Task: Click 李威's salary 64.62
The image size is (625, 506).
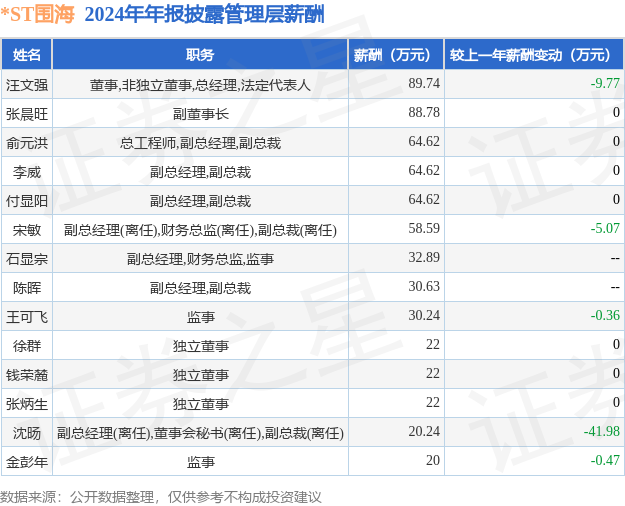Action: (424, 171)
